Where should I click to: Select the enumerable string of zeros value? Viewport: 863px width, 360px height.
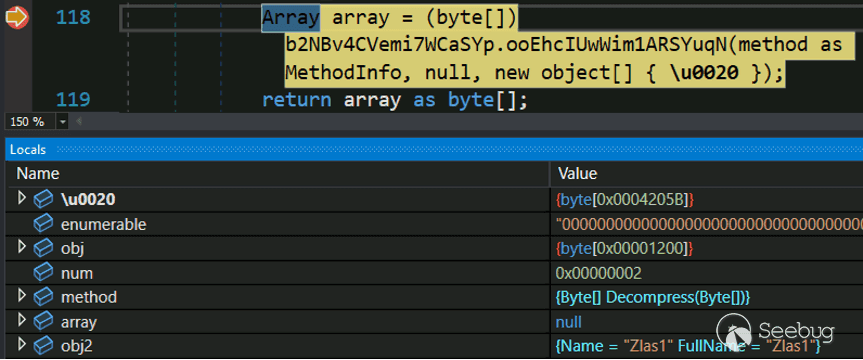[709, 225]
